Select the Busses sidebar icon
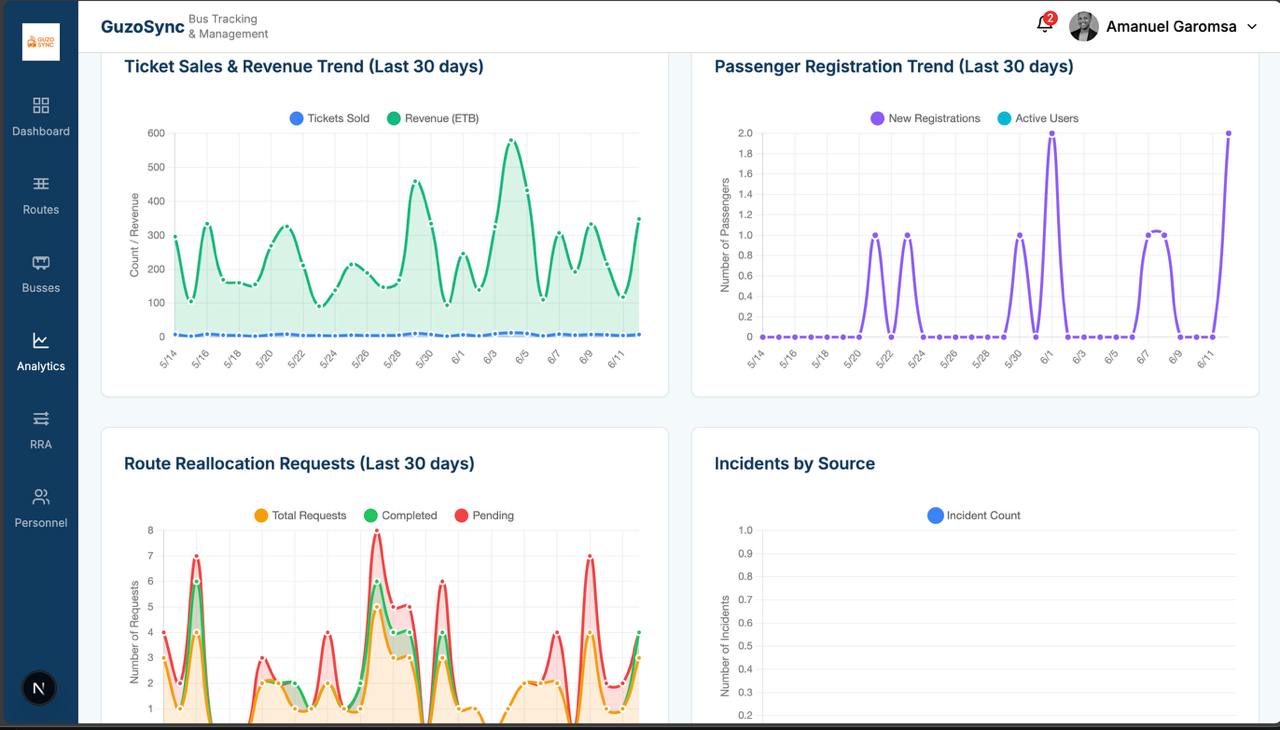The image size is (1280, 730). [x=41, y=263]
